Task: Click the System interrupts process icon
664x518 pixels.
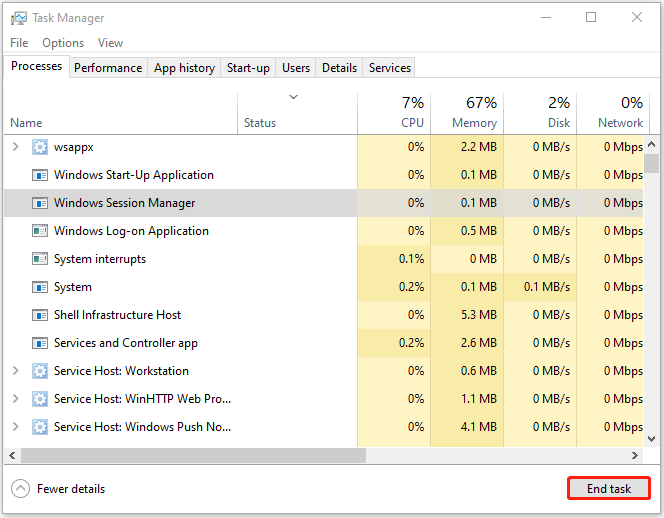Action: point(40,259)
